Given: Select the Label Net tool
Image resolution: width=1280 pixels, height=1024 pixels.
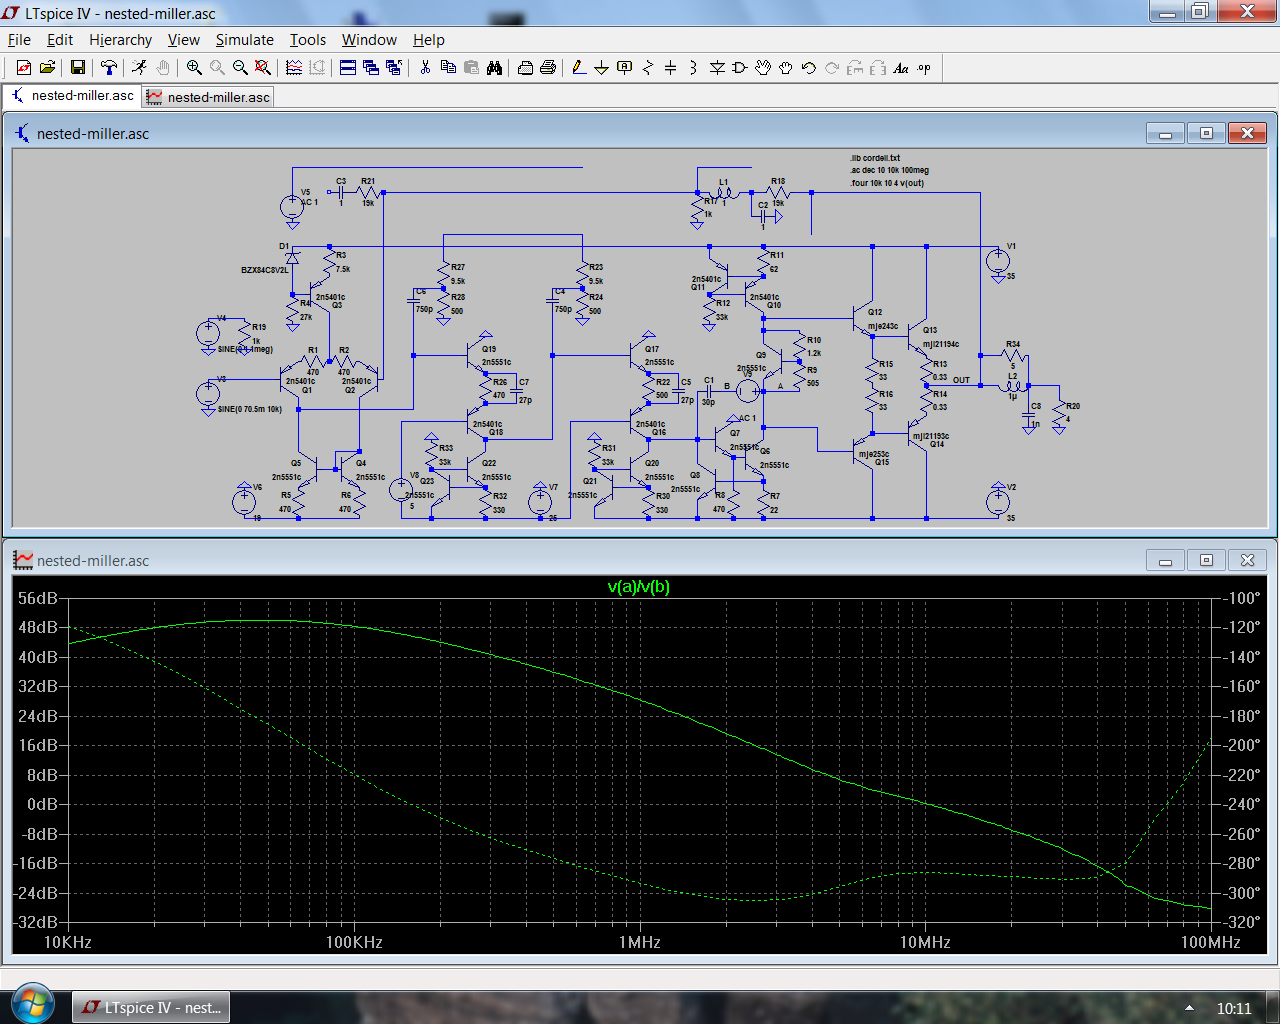Looking at the screenshot, I should 625,68.
